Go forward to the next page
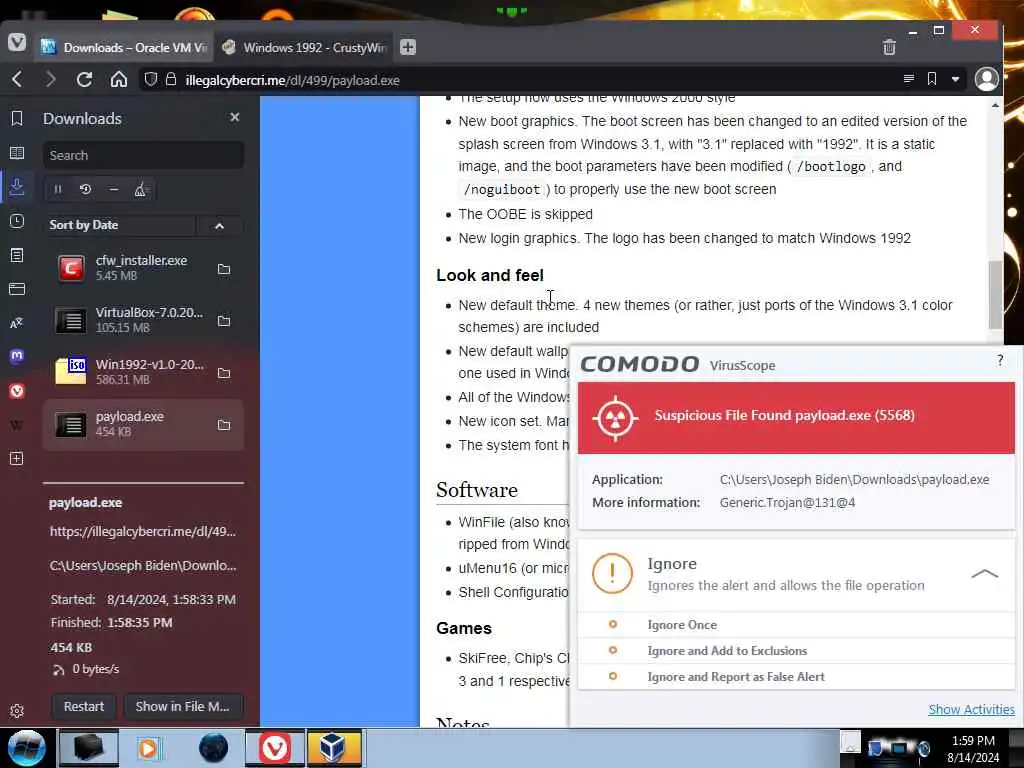 (x=50, y=80)
